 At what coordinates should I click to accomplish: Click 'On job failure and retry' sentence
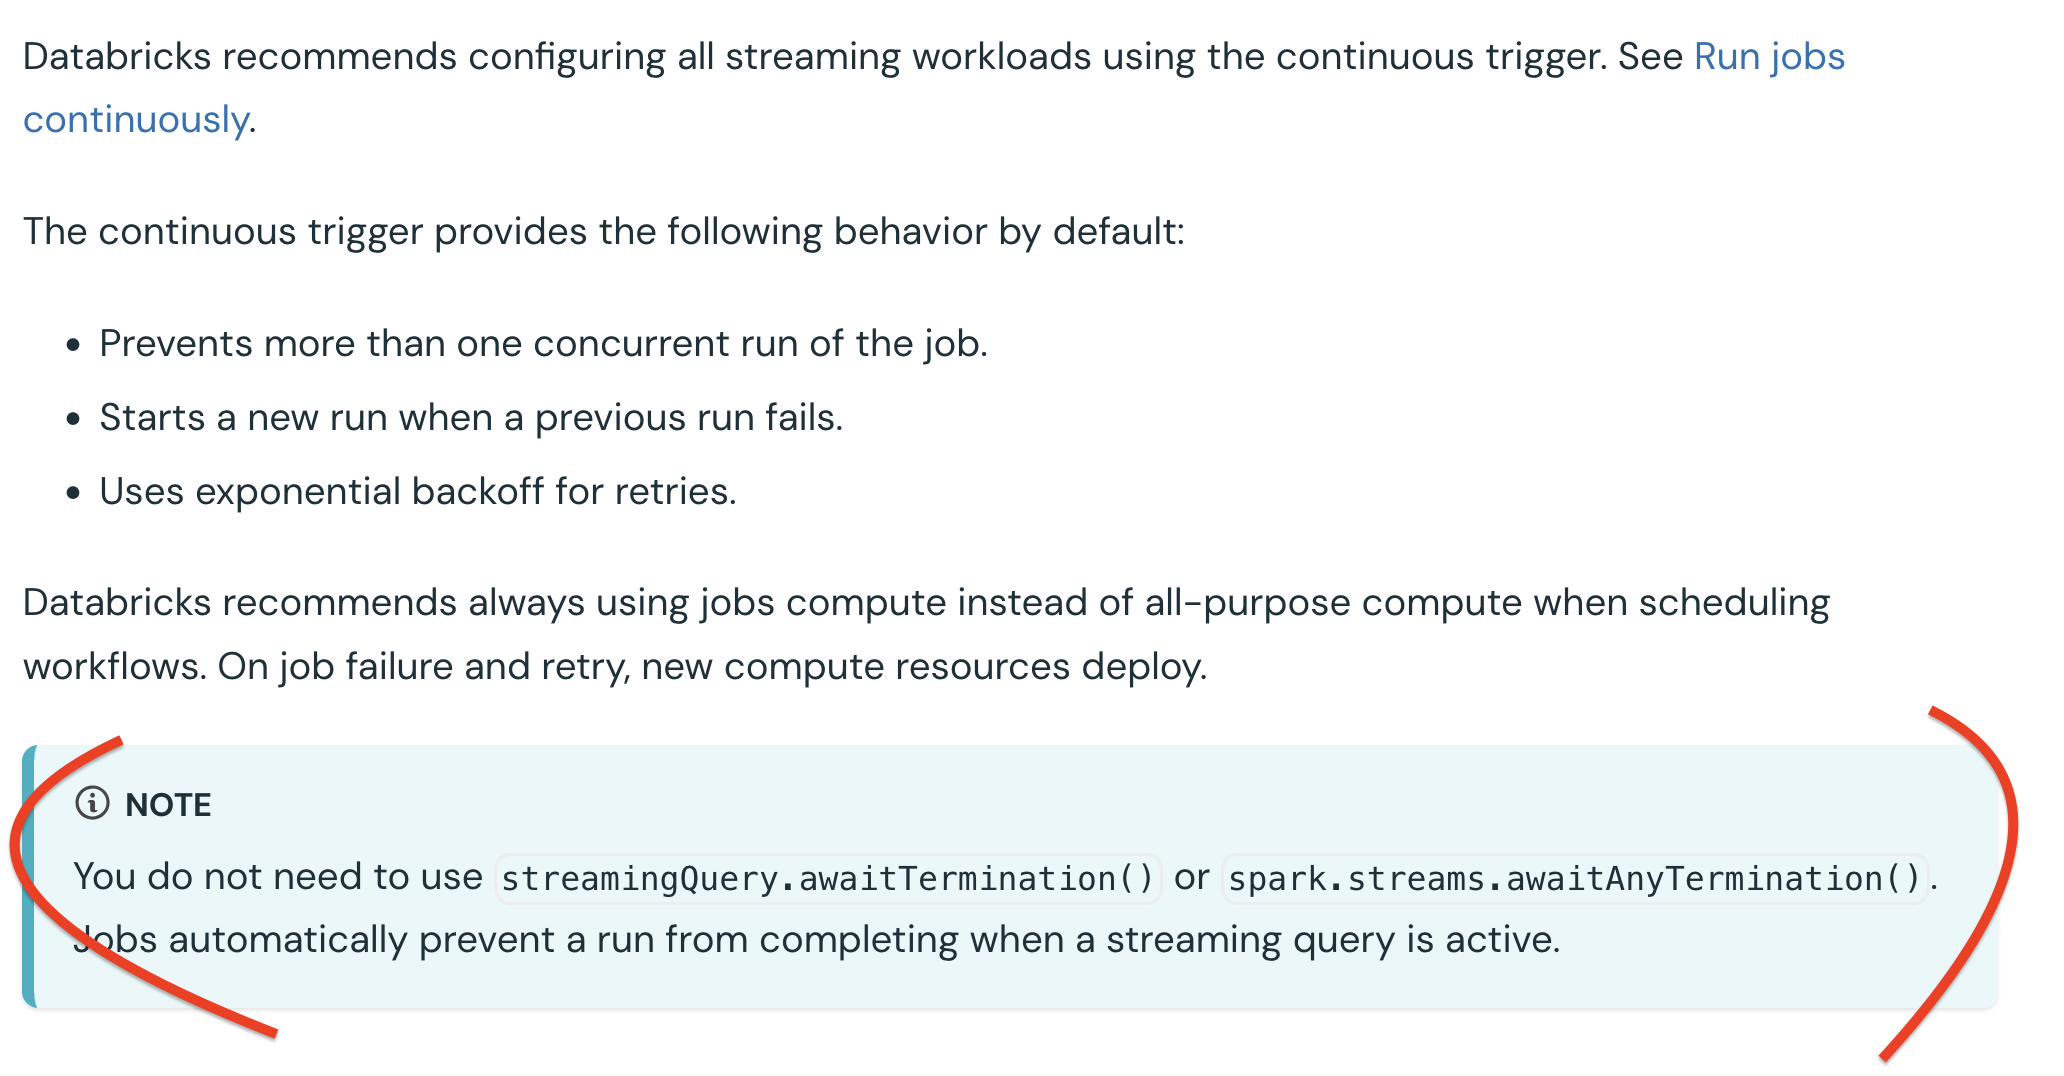tap(712, 667)
